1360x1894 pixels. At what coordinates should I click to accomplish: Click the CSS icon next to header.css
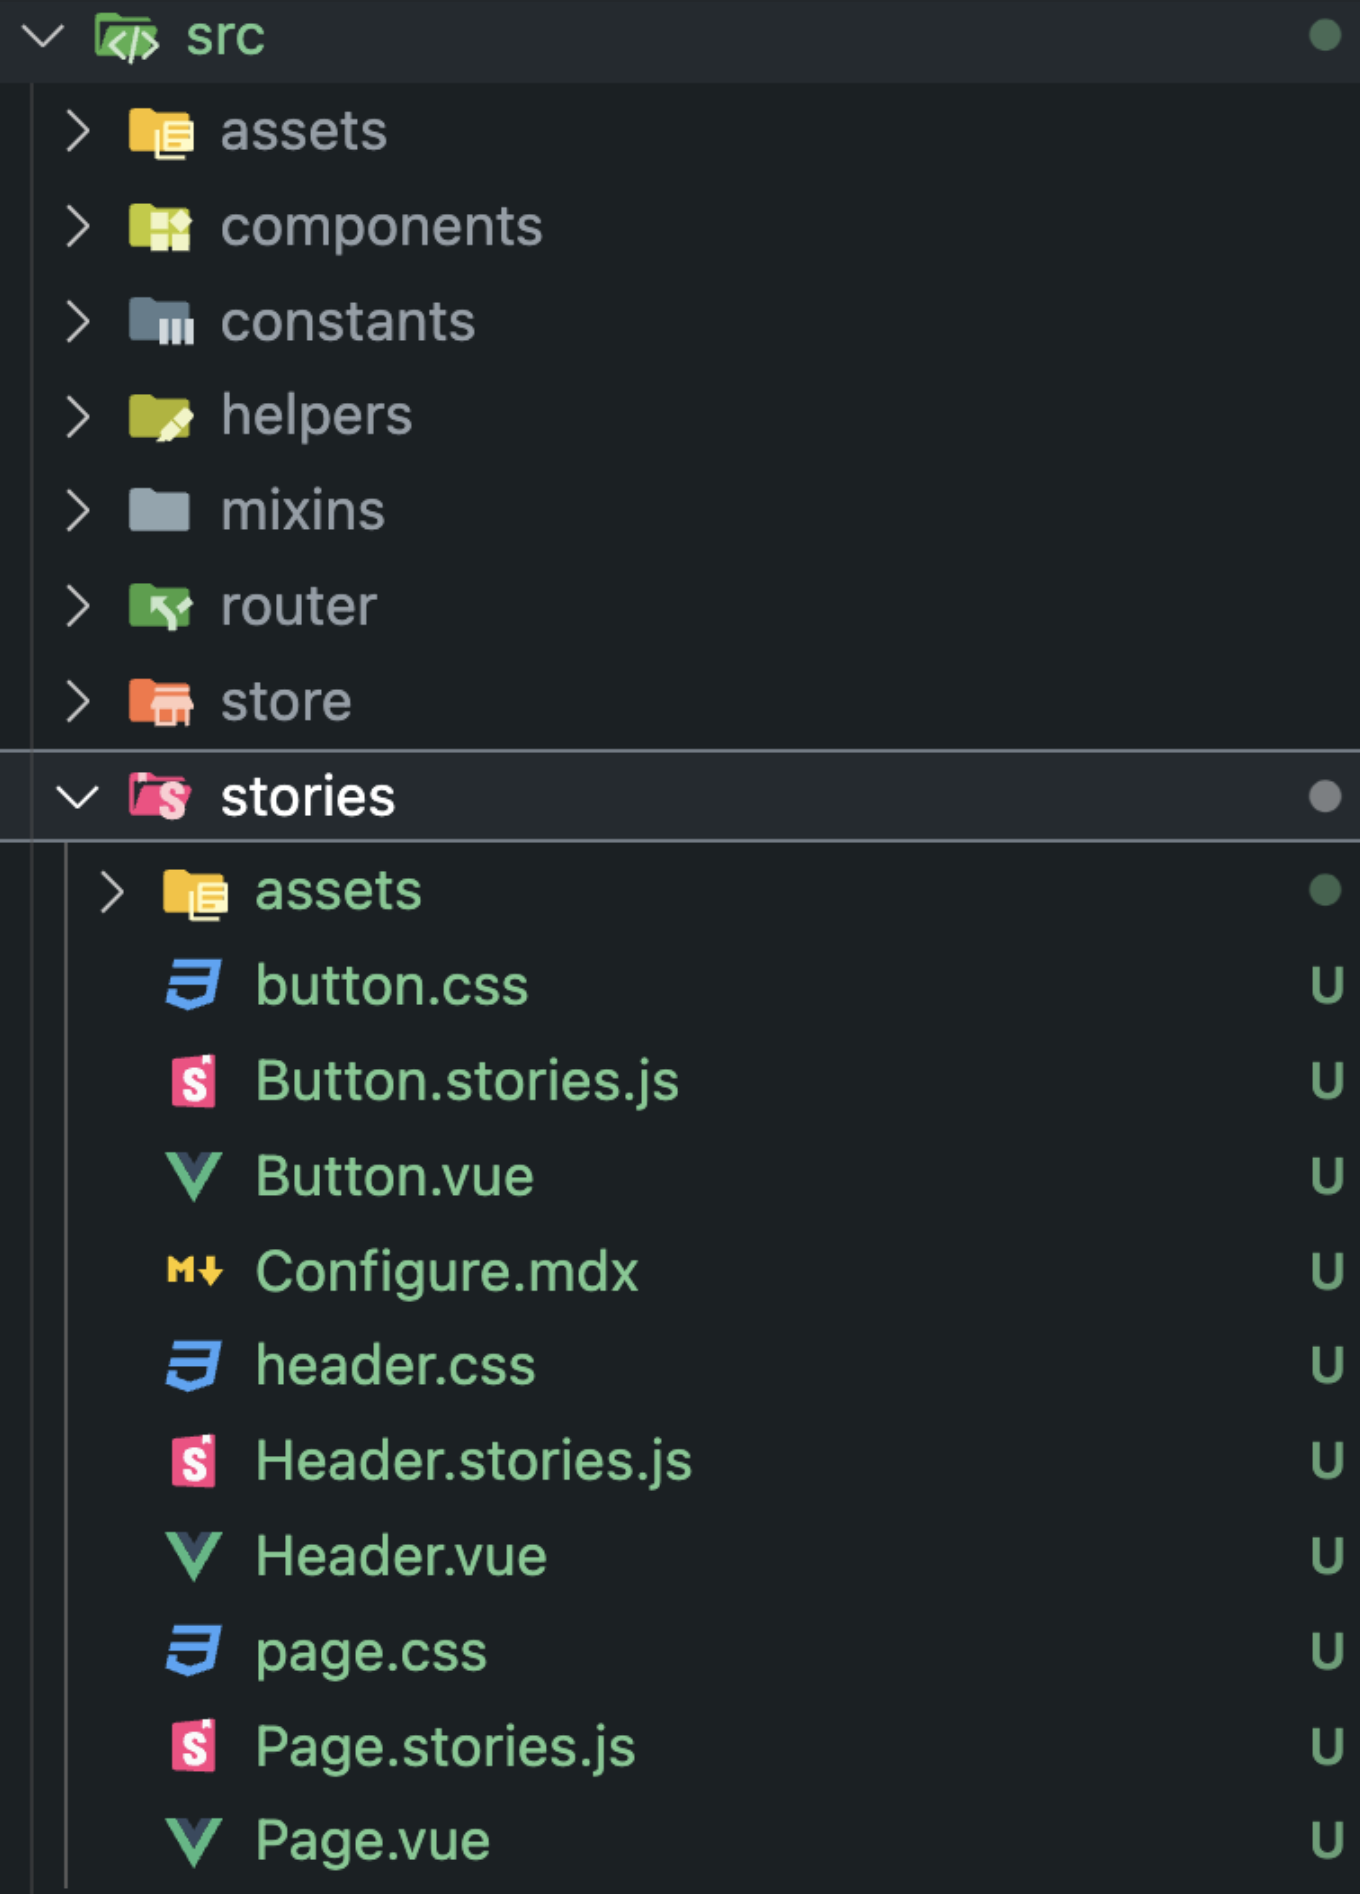point(193,1366)
